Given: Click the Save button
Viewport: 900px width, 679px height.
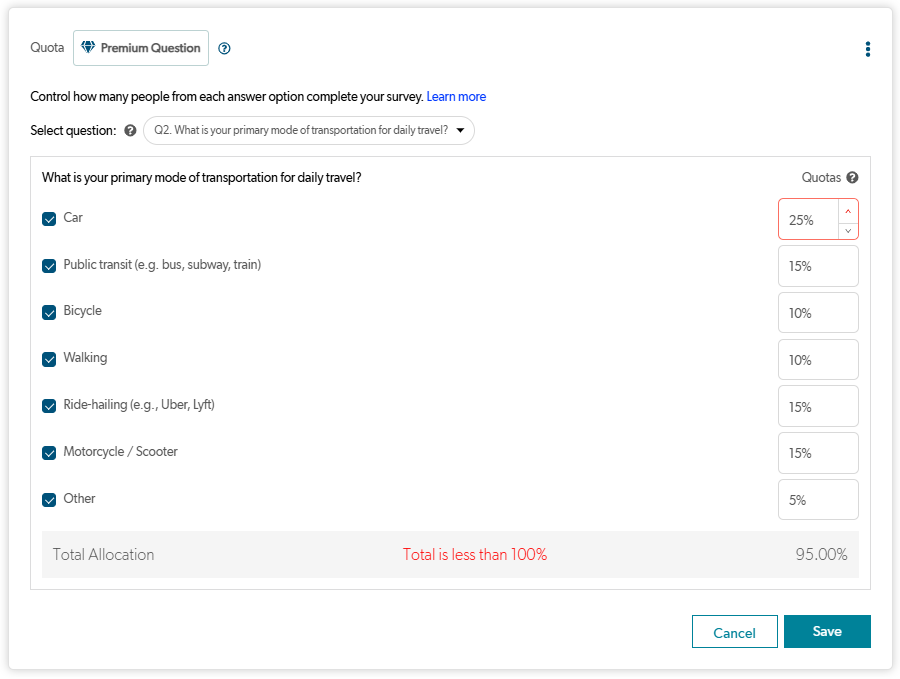Looking at the screenshot, I should [827, 632].
